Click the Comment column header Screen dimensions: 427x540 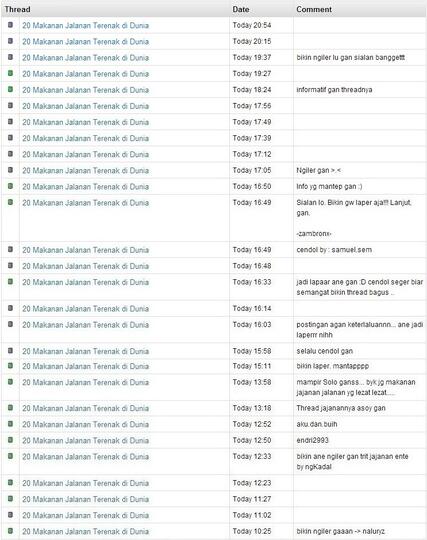tap(314, 9)
